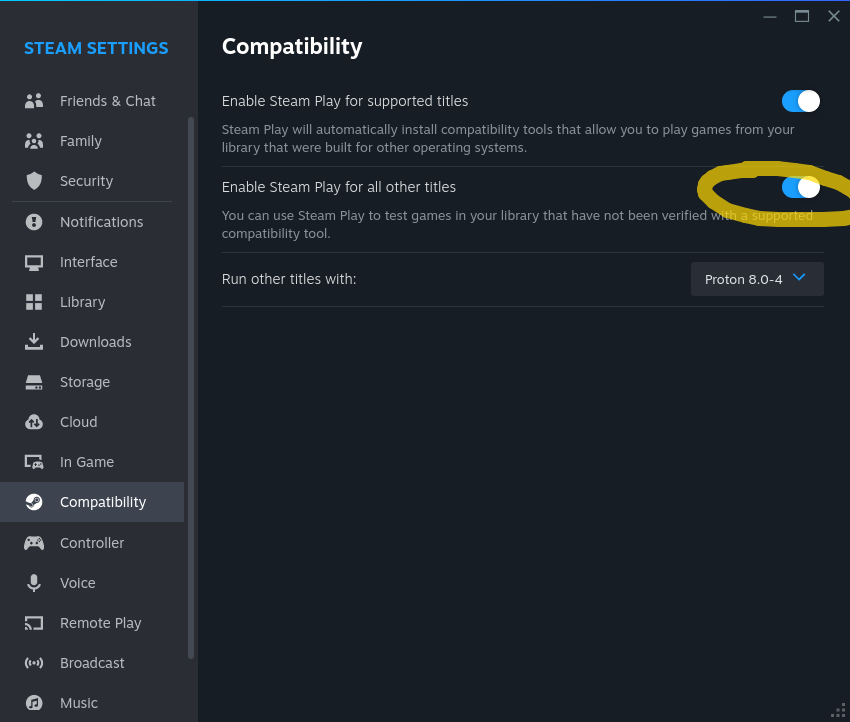The width and height of the screenshot is (850, 722).
Task: Click the STEAM SETTINGS heading
Action: 96,48
